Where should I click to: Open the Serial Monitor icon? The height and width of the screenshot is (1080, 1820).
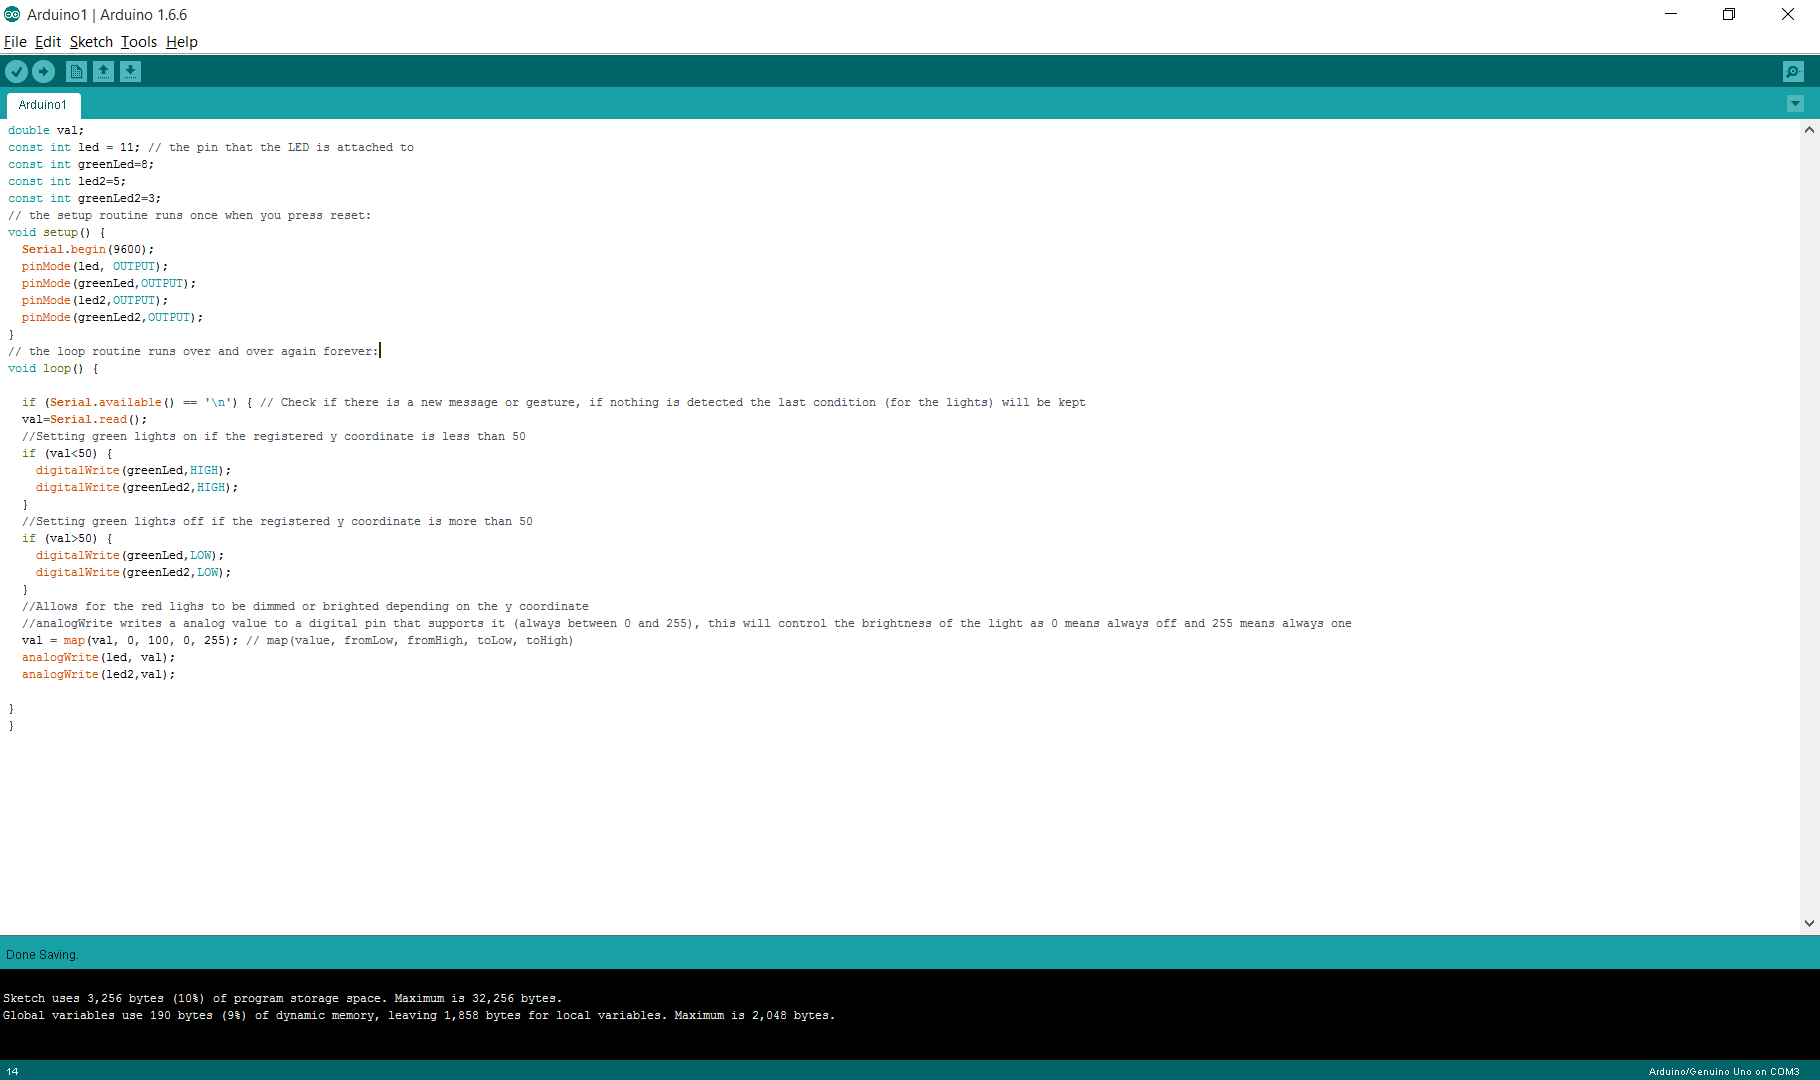[1793, 71]
